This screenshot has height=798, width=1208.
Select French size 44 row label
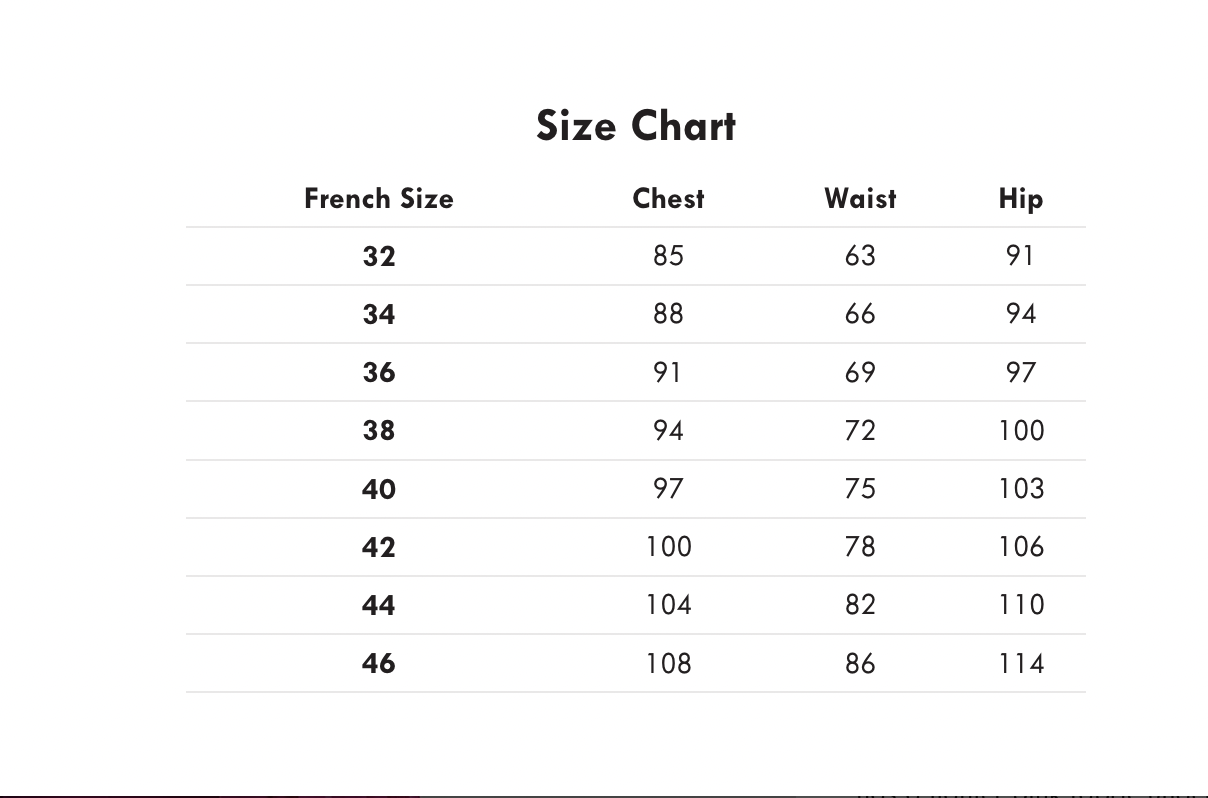(378, 605)
